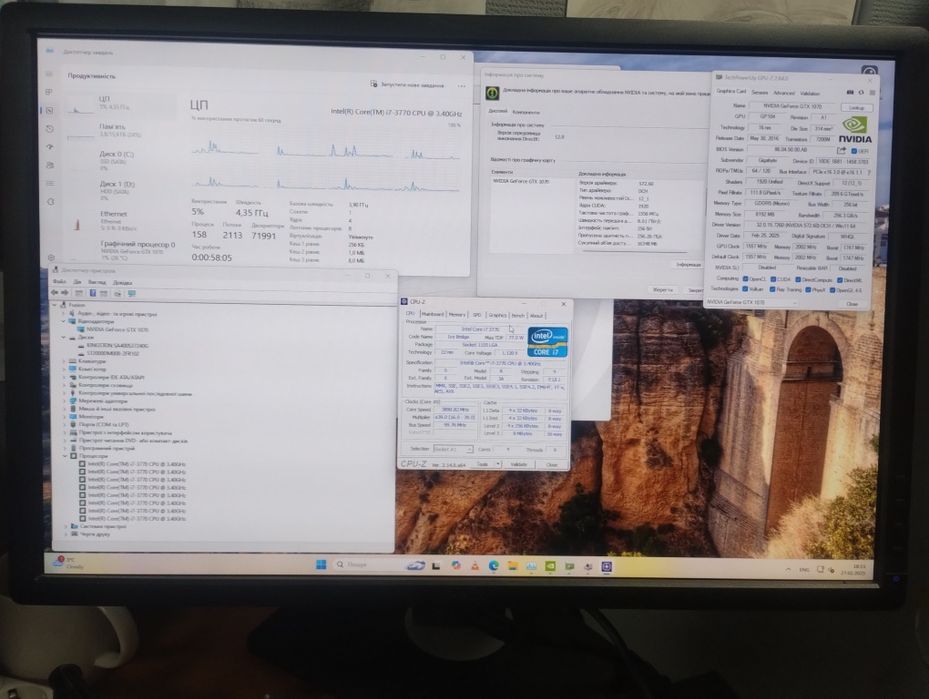Open the App history icon in Task Manager sidebar

(50, 129)
